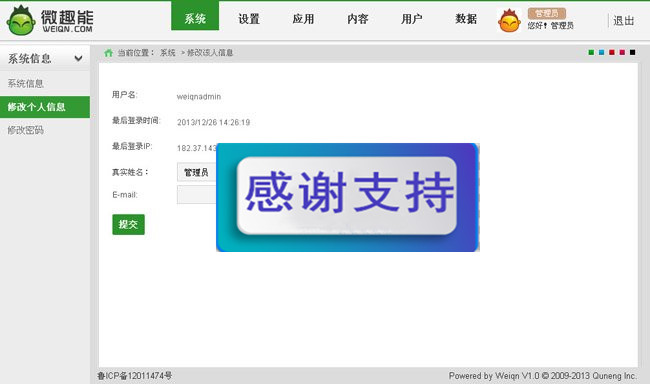The height and width of the screenshot is (384, 650).
Task: Open the 数据 tab
Action: pyautogui.click(x=466, y=19)
